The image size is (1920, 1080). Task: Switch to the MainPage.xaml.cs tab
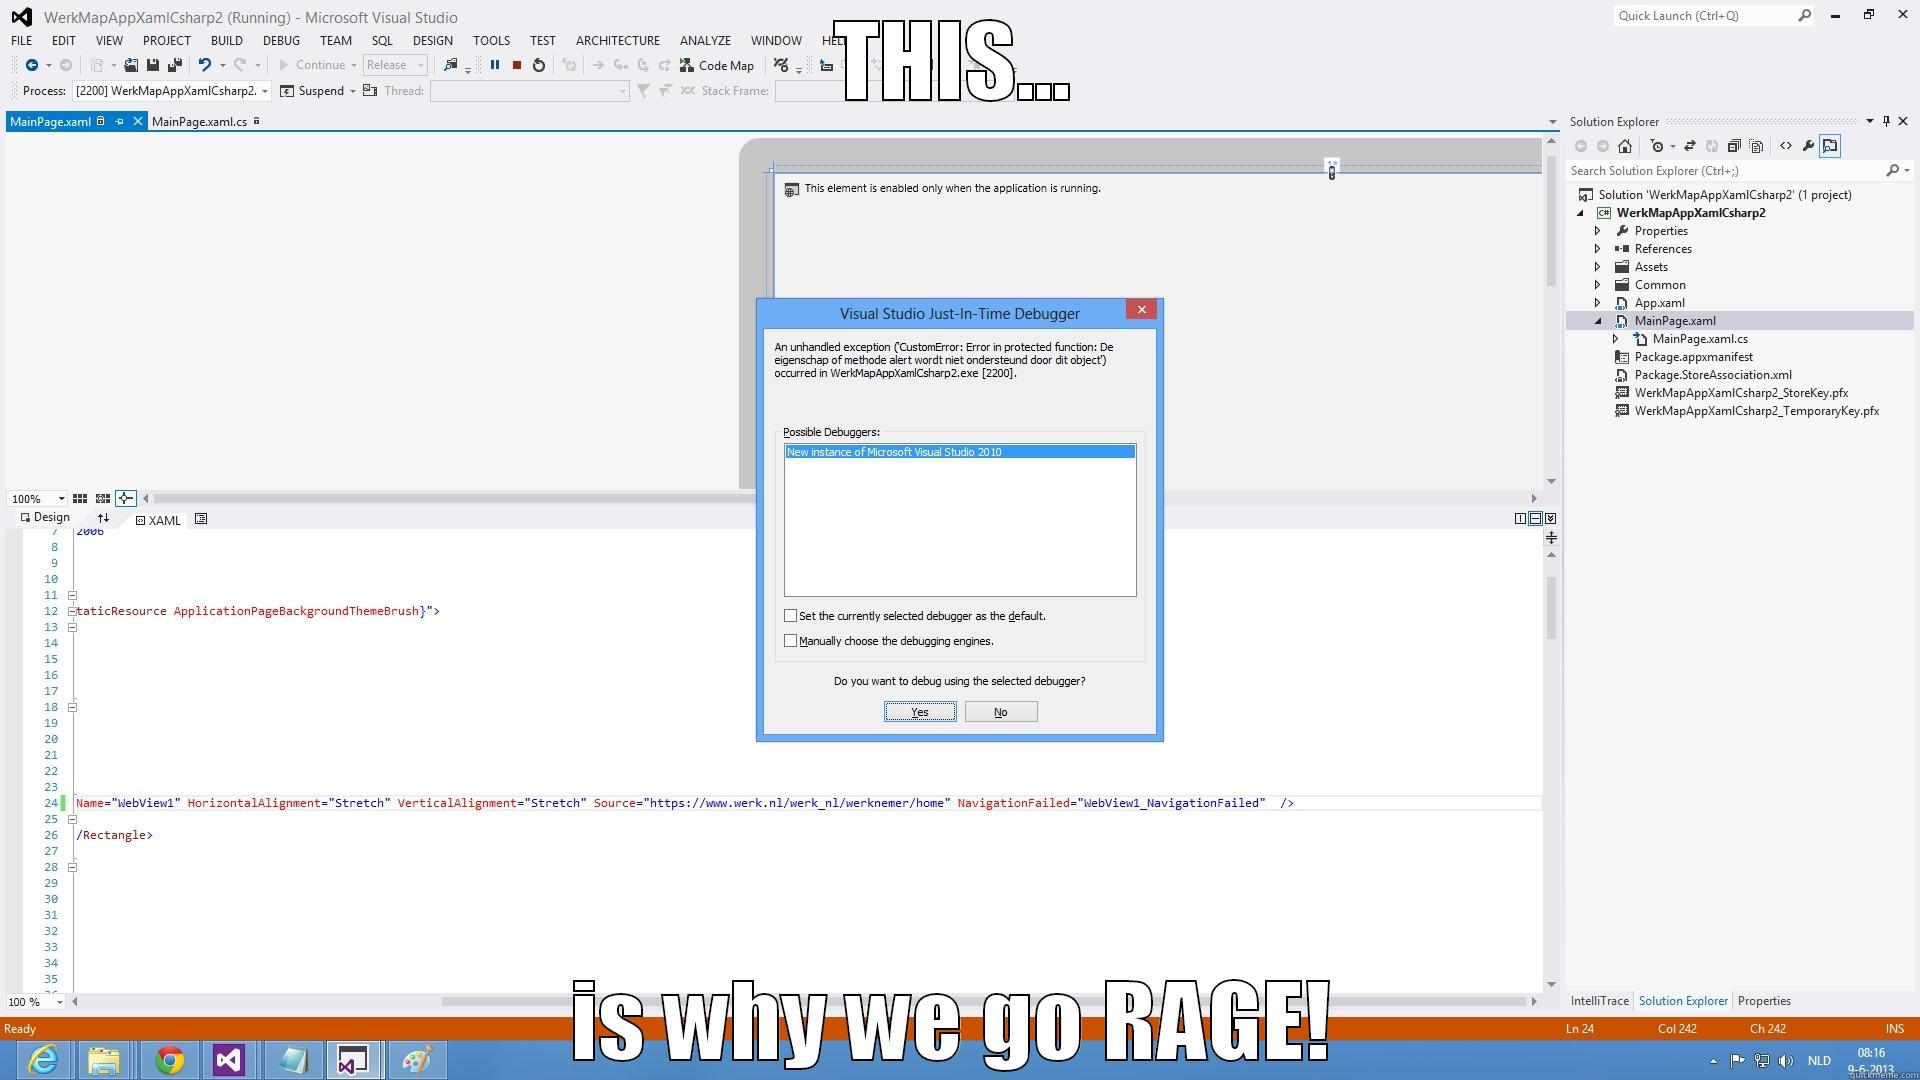coord(200,122)
